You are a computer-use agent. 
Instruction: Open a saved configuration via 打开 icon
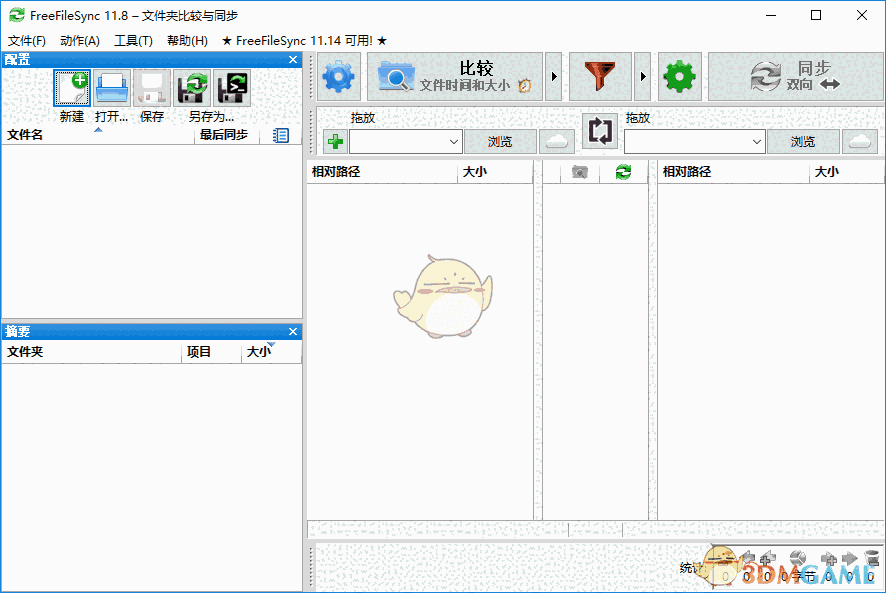click(111, 88)
